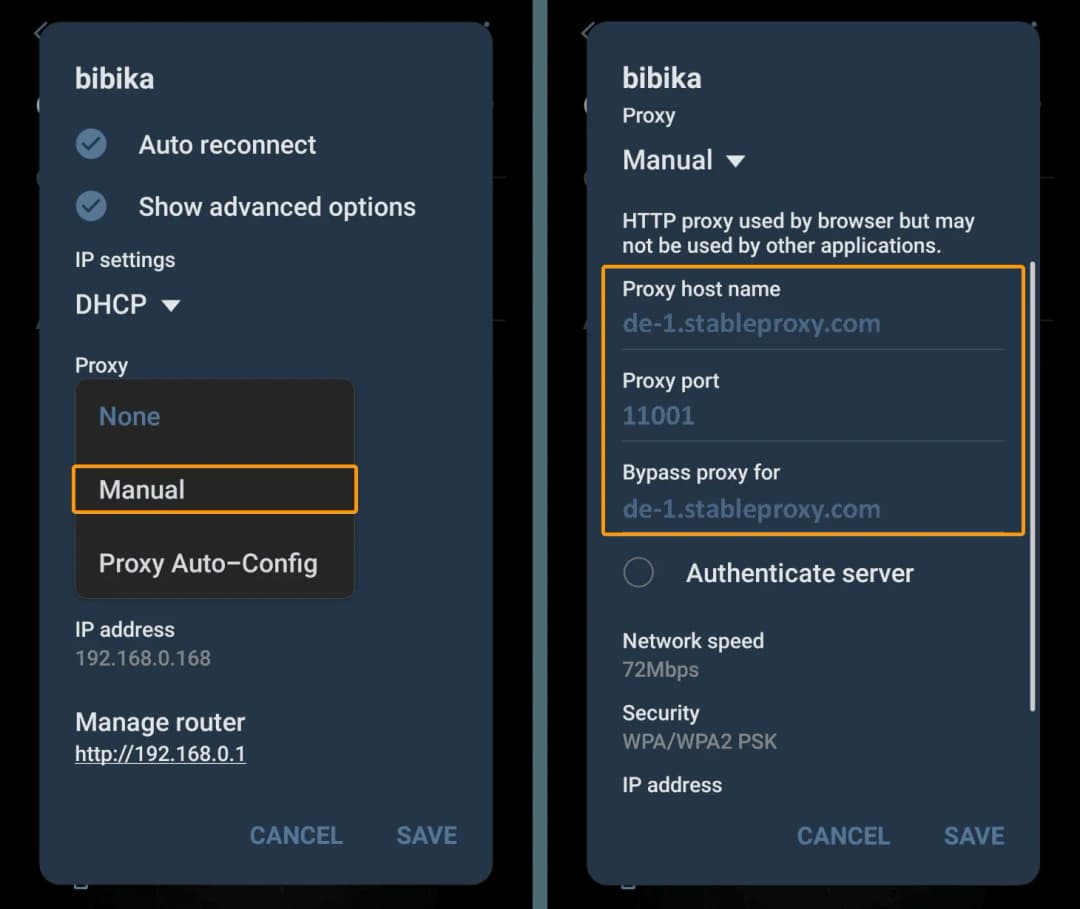
Task: Select None from the Proxy menu
Action: coord(129,416)
